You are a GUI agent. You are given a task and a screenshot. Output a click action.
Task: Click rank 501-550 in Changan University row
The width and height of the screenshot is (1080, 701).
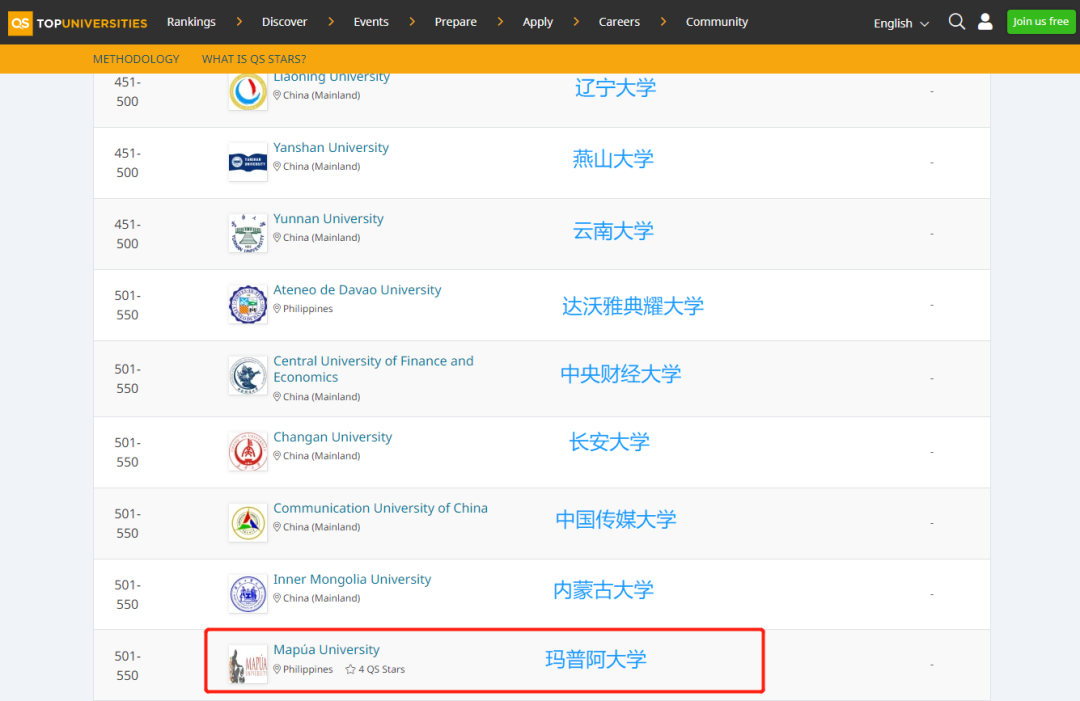coord(127,452)
